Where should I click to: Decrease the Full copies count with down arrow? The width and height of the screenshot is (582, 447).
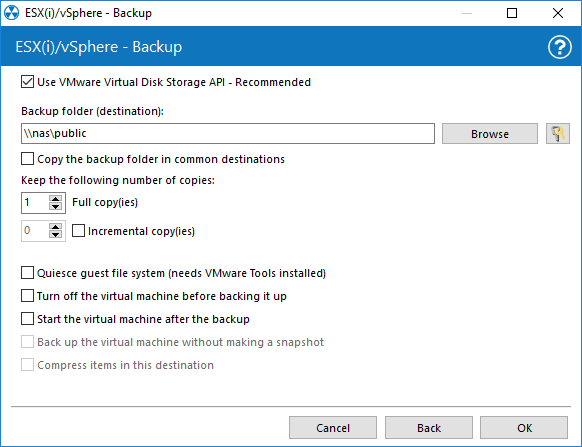tap(56, 206)
